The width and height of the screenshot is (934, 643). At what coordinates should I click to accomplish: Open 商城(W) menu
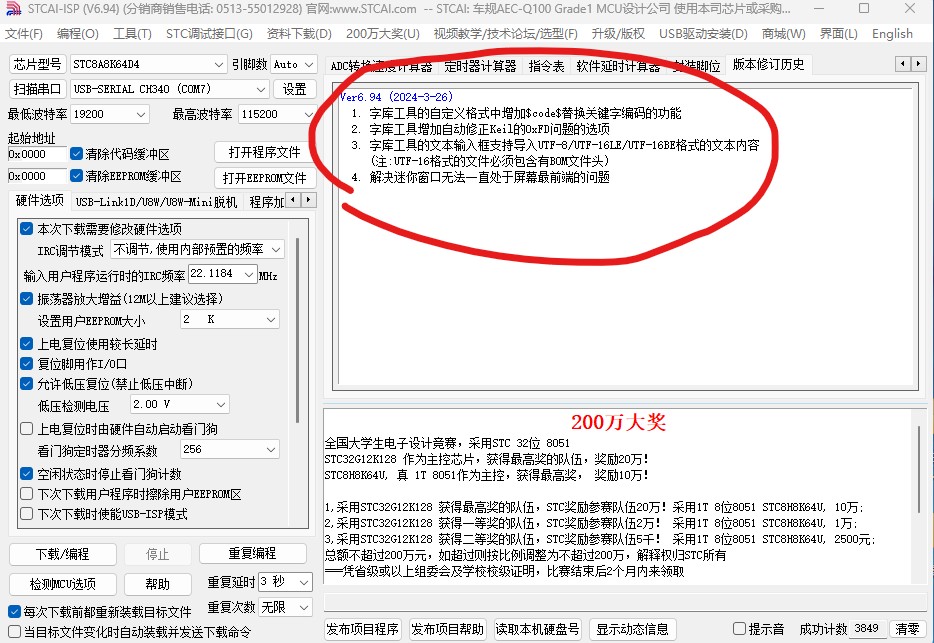[x=784, y=34]
